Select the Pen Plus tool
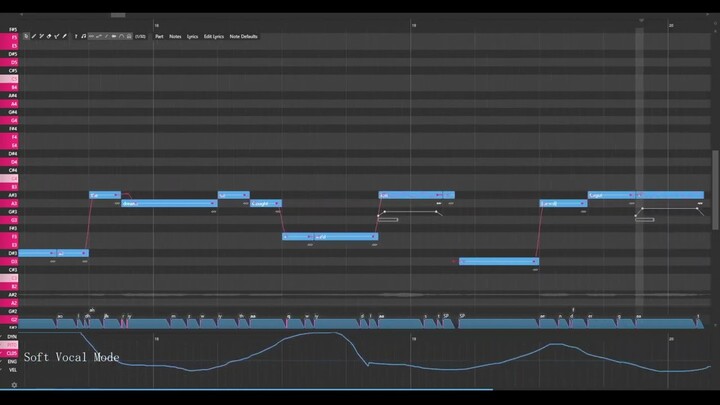Screen dimensions: 720x405 [x=41, y=36]
